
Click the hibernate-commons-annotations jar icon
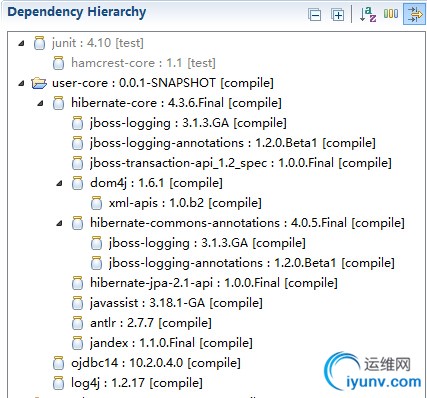click(78, 223)
